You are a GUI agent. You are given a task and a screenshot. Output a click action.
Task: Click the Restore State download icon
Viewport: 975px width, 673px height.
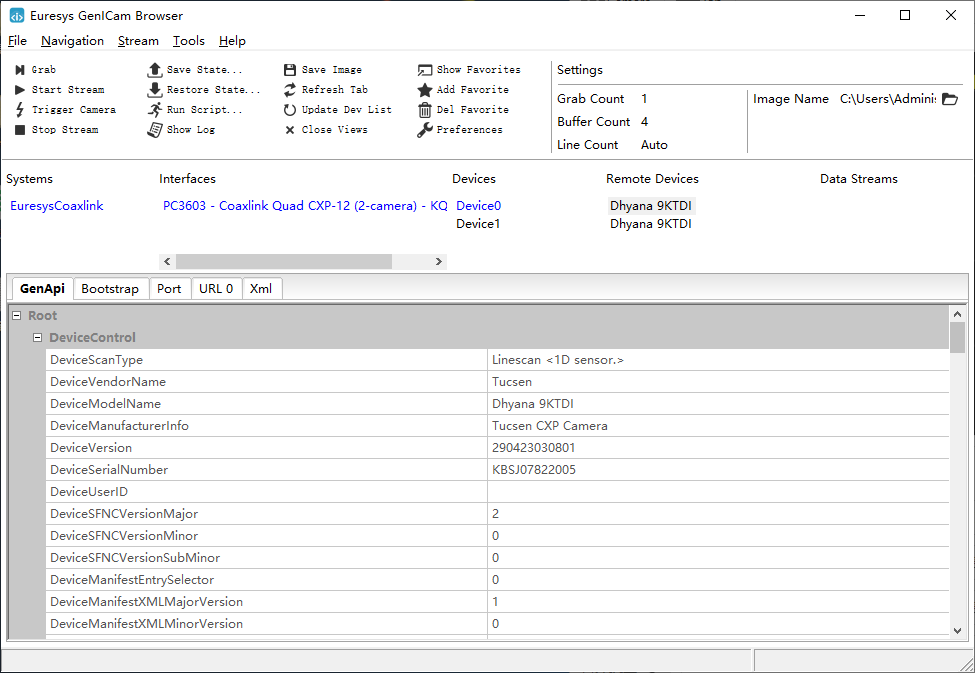(155, 90)
